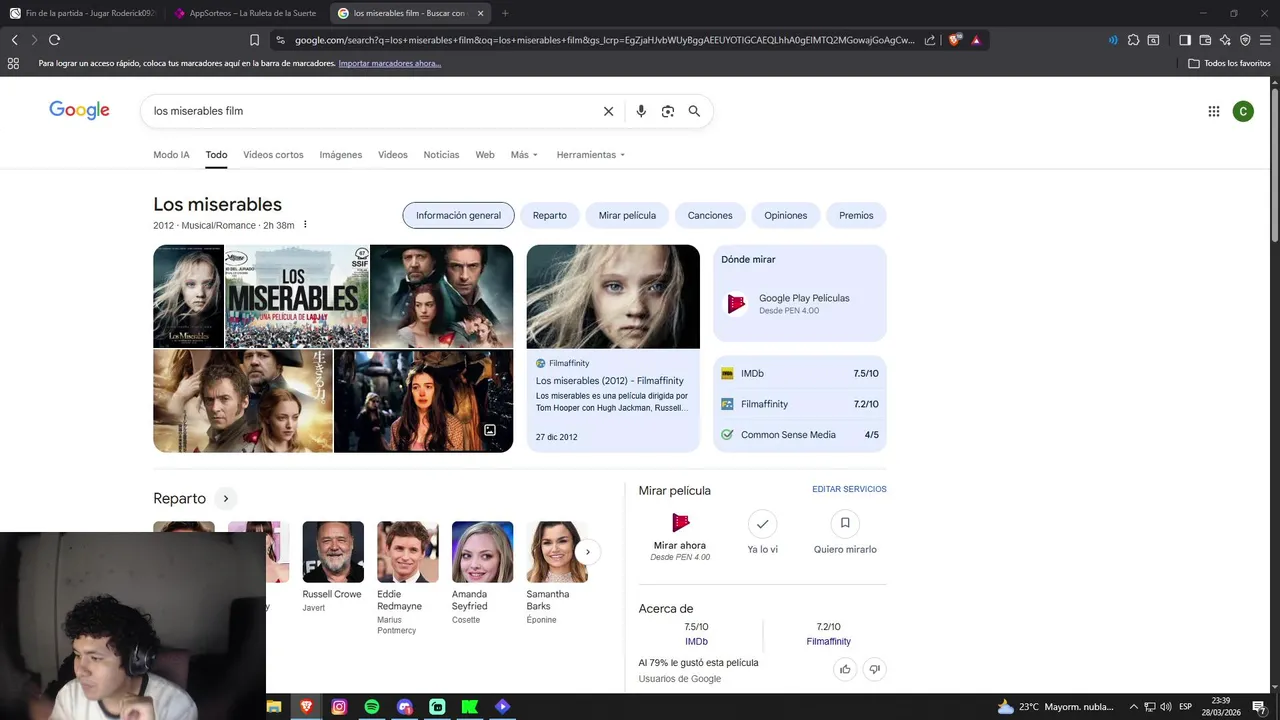Open Brave VPN shield icon

point(1245,40)
